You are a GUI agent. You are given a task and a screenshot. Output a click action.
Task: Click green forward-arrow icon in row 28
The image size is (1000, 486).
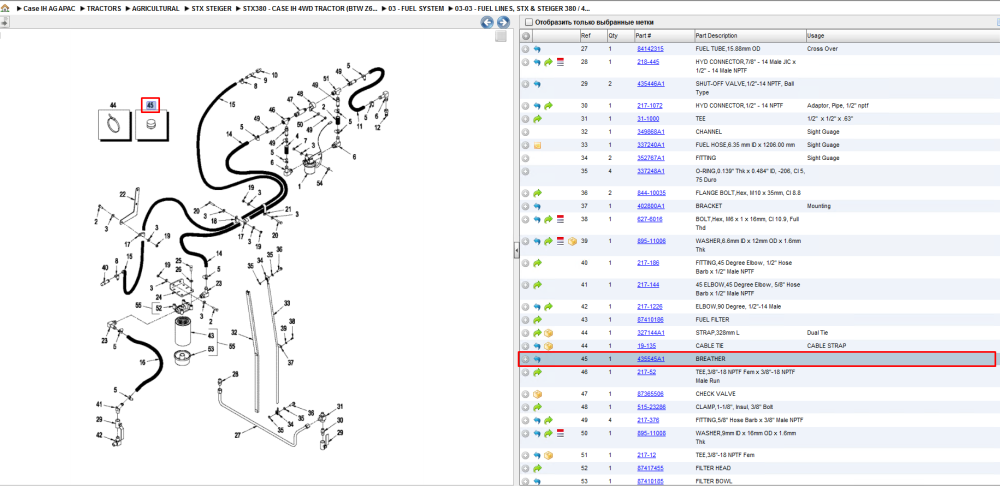click(548, 63)
